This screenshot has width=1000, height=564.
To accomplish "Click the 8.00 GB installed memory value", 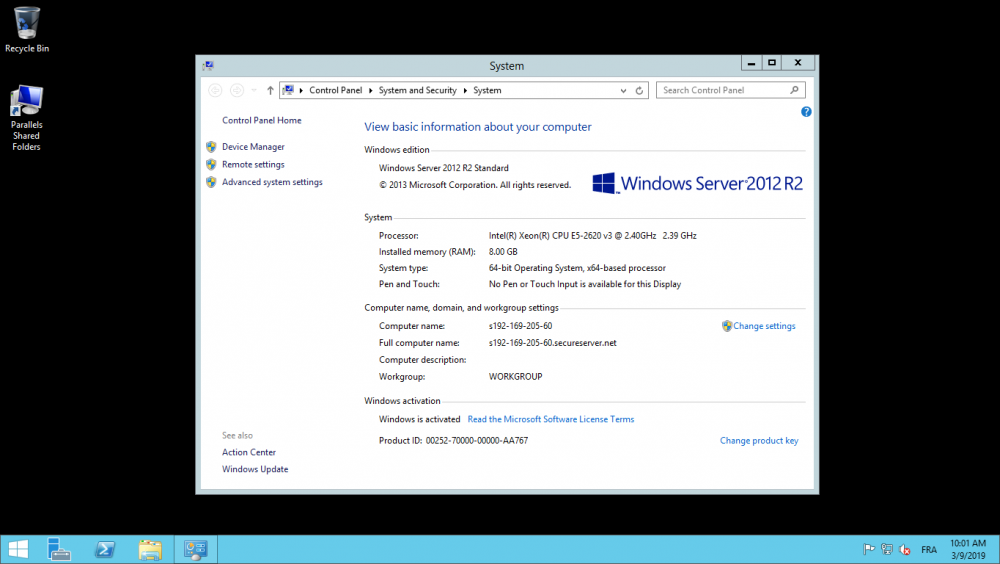I will pos(503,252).
